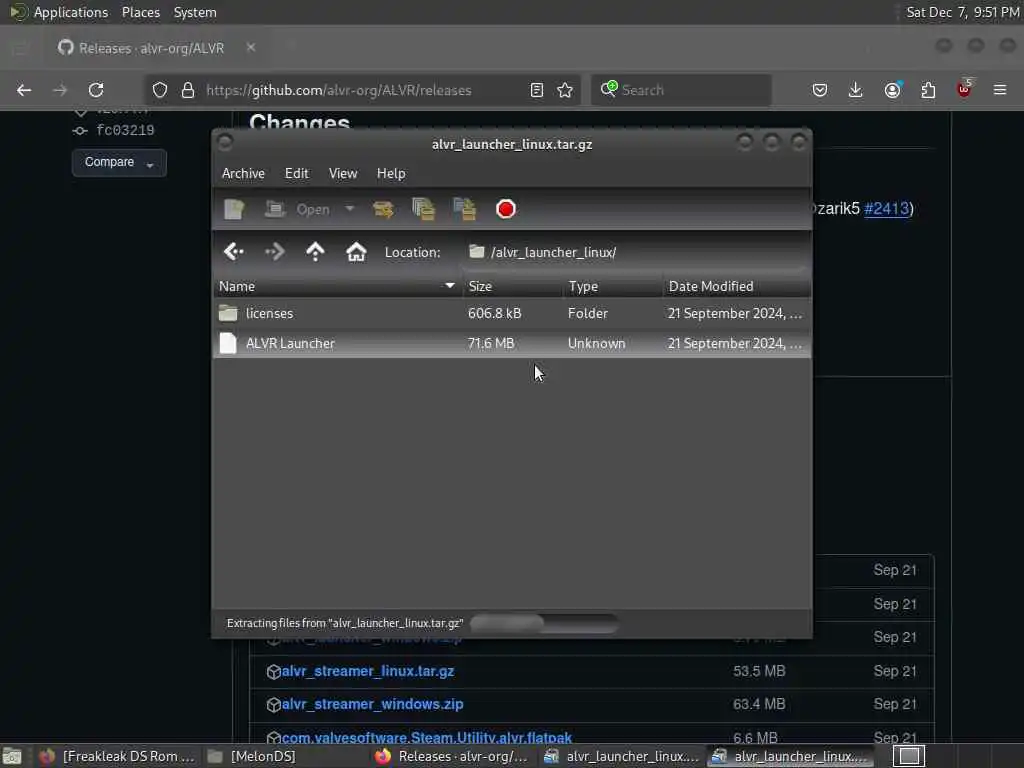Click the Firefox forward arrow
Viewport: 1024px width, 768px height.
tap(60, 90)
